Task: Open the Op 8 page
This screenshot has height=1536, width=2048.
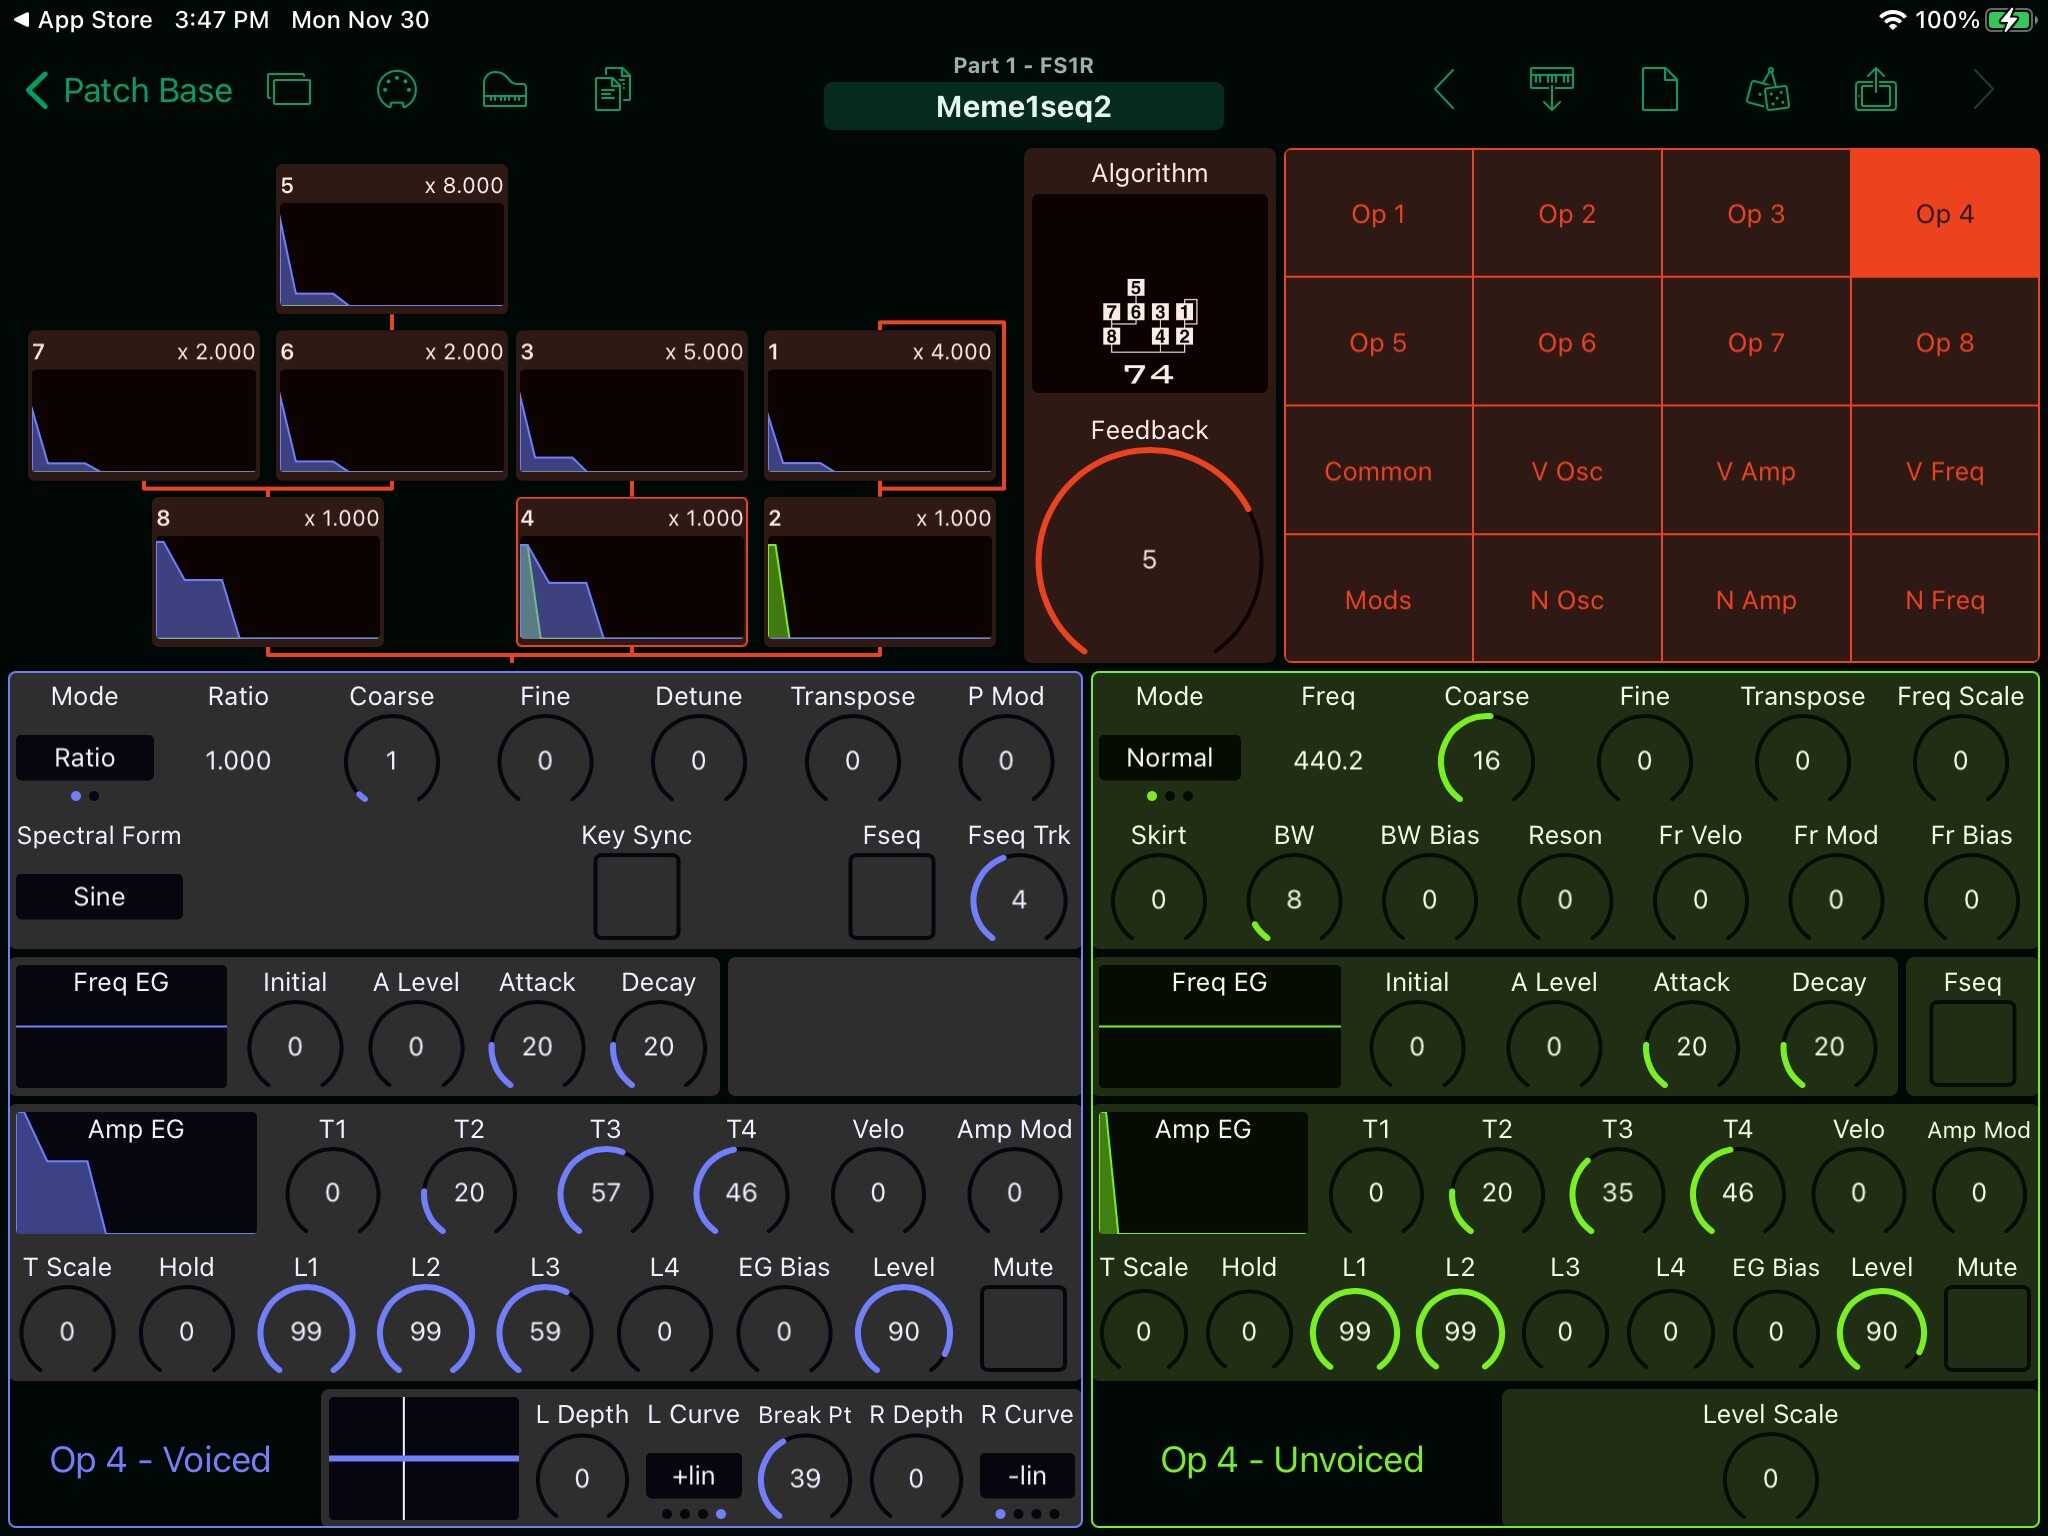Action: (x=1945, y=342)
